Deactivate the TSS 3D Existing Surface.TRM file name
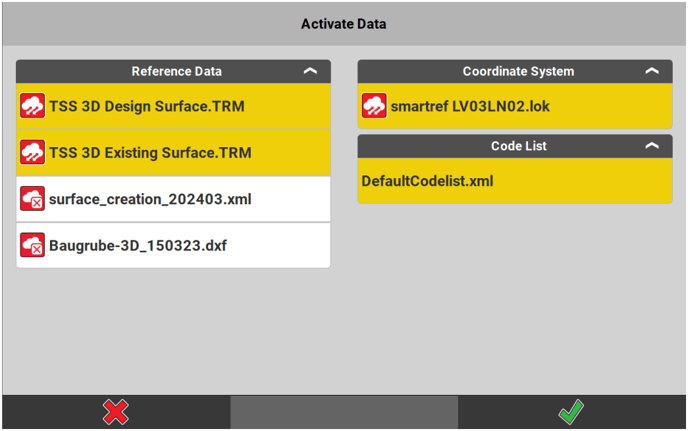Viewport: 688px width, 431px height. (x=150, y=153)
